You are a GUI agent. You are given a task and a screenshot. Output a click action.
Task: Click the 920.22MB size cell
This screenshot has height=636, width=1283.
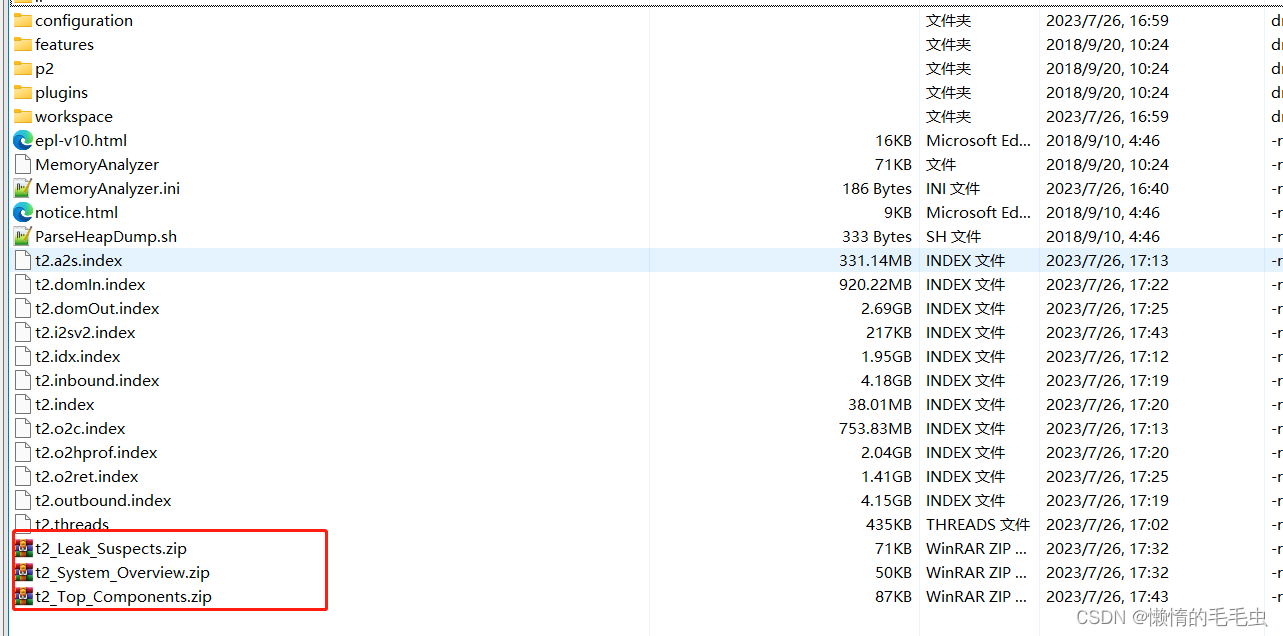pyautogui.click(x=875, y=284)
